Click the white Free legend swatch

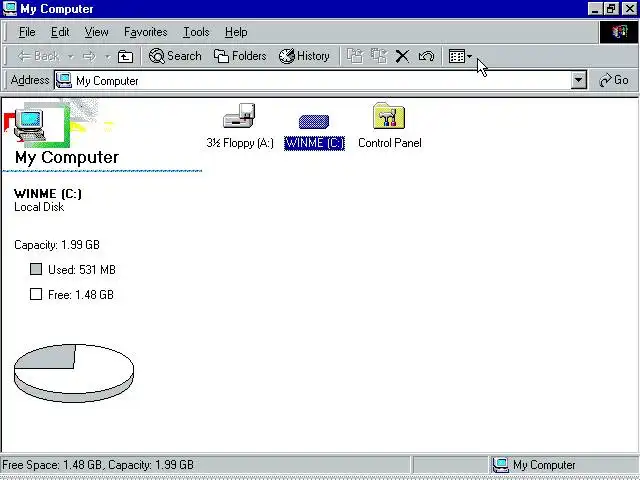tap(36, 294)
